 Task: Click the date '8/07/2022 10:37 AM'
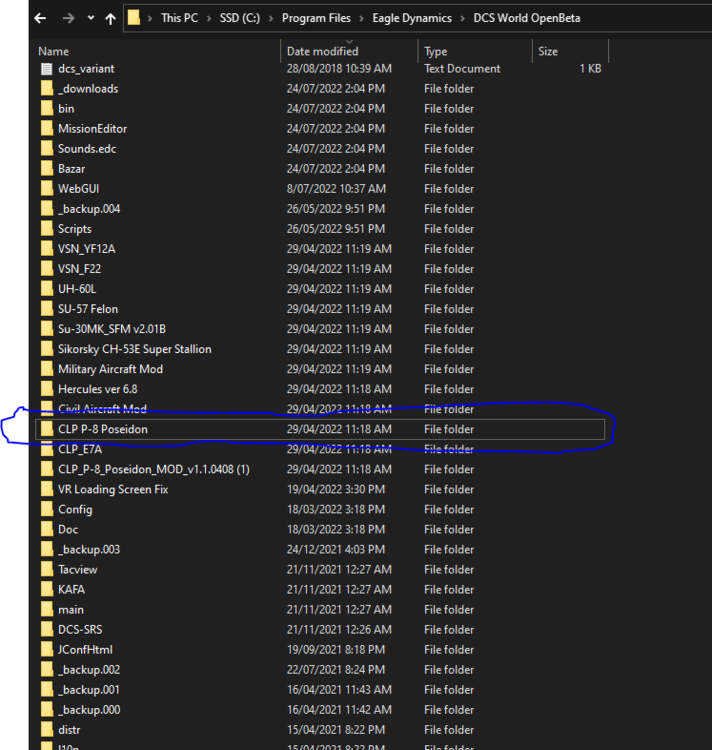(x=336, y=189)
